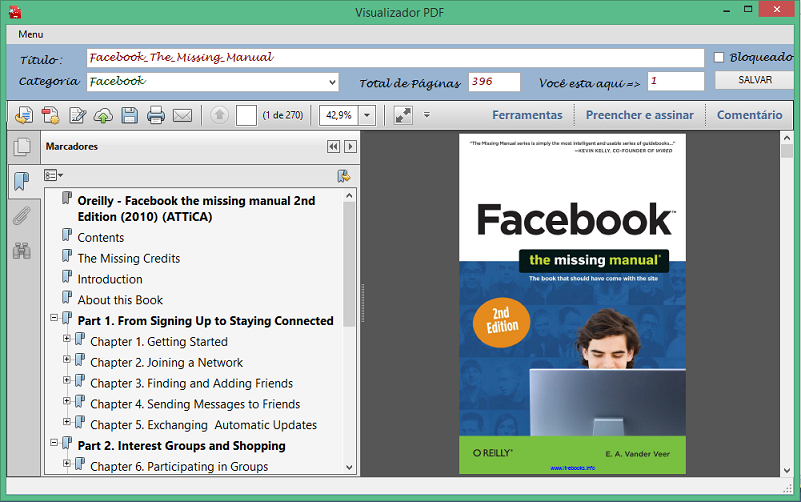Click the Total de Páginas field
The height and width of the screenshot is (502, 801).
494,82
